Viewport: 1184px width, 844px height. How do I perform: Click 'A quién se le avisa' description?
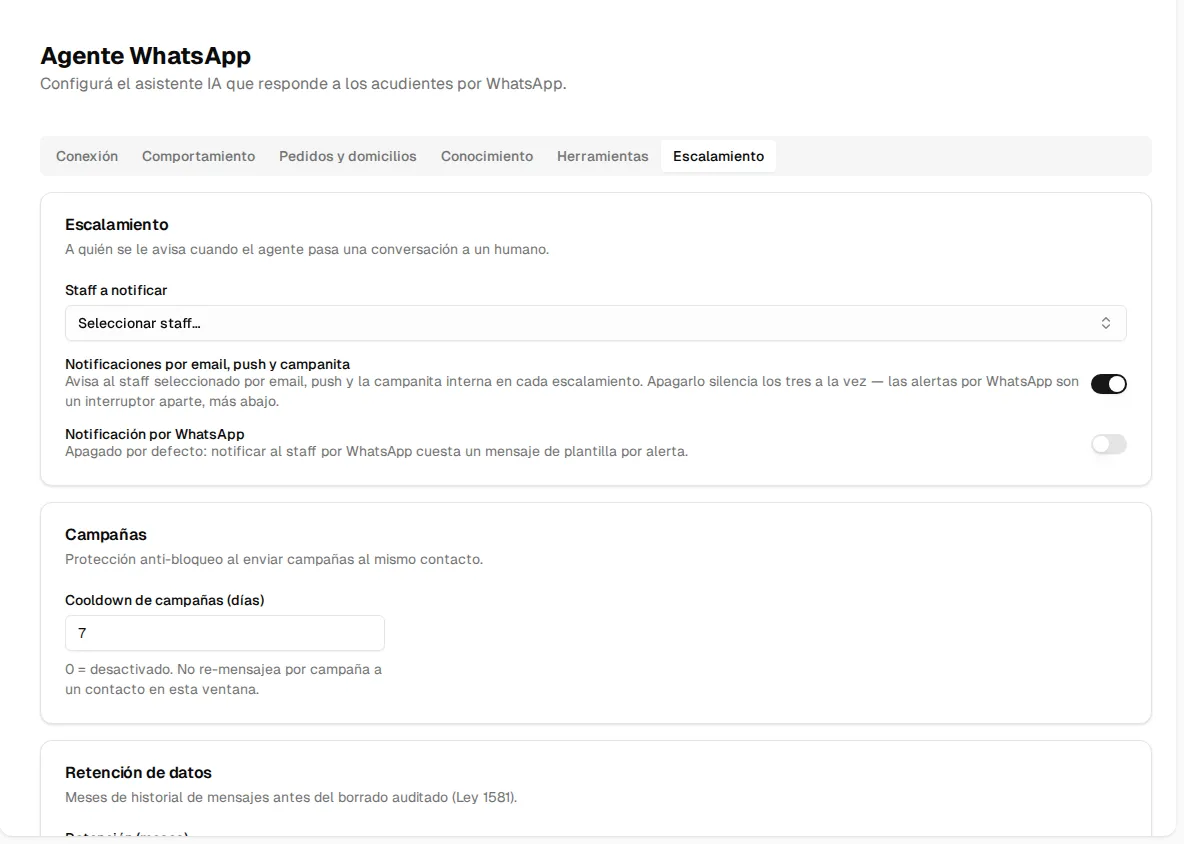[307, 249]
